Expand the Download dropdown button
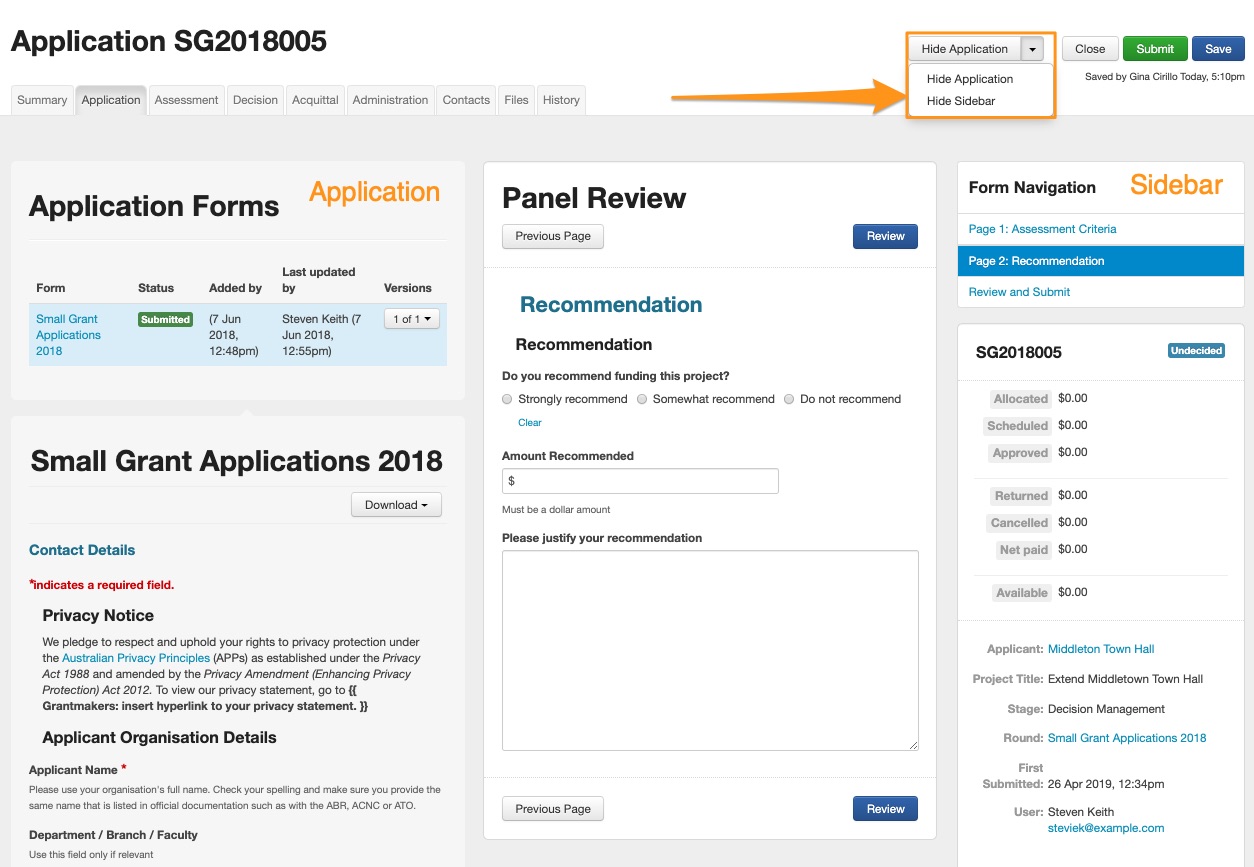This screenshot has height=867, width=1254. tap(396, 505)
